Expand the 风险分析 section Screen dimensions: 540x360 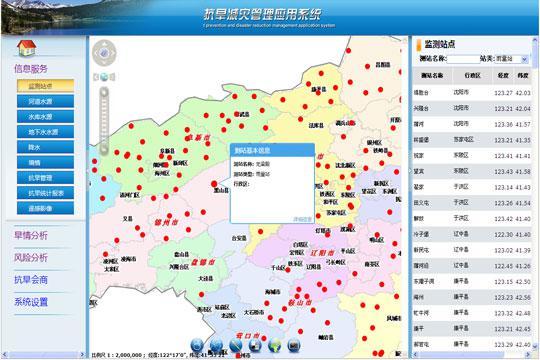31,257
